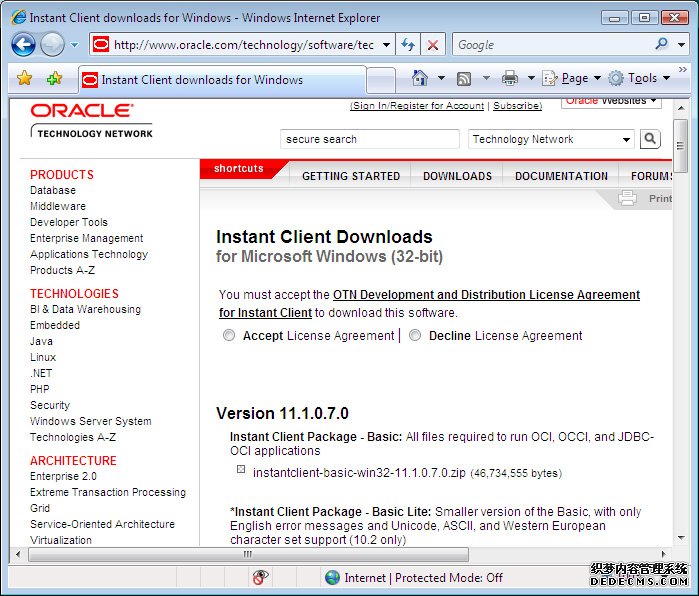Click the Refresh page icon
Screen dimensions: 699x596
tap(408, 45)
